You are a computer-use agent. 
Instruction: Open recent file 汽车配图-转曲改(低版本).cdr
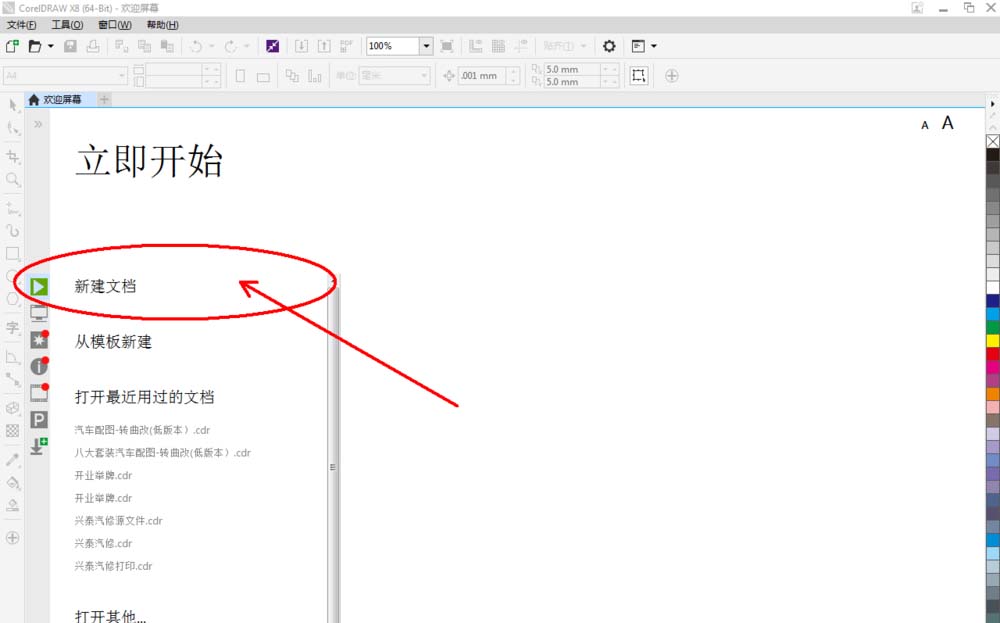click(142, 430)
